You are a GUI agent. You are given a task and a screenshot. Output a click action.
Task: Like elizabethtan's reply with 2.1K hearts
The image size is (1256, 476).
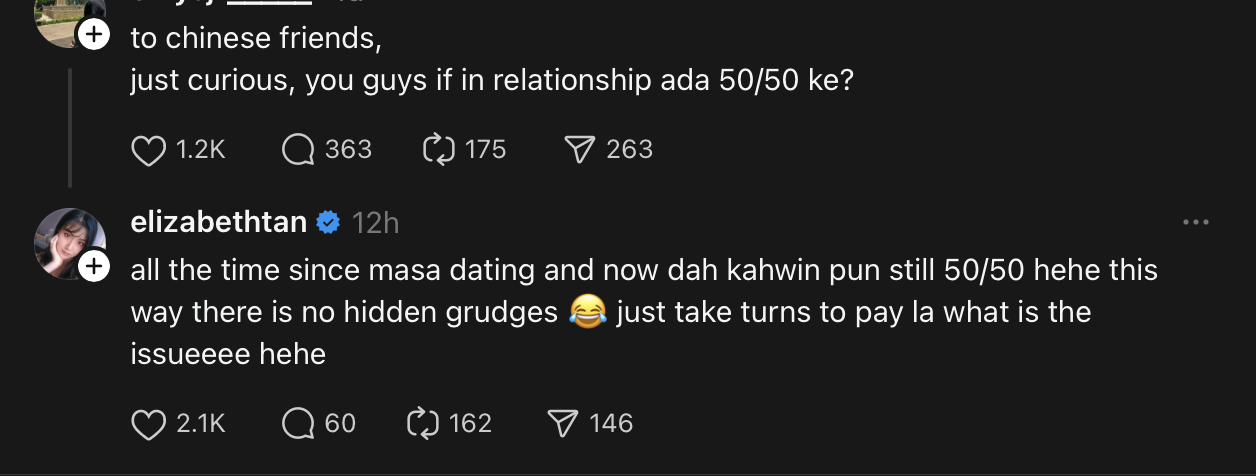(x=148, y=424)
